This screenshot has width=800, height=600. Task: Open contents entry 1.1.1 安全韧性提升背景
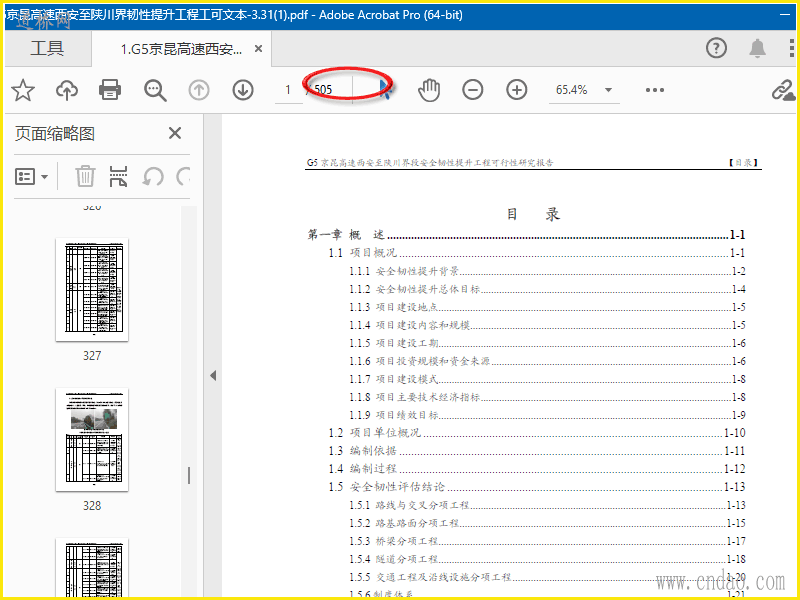[547, 271]
